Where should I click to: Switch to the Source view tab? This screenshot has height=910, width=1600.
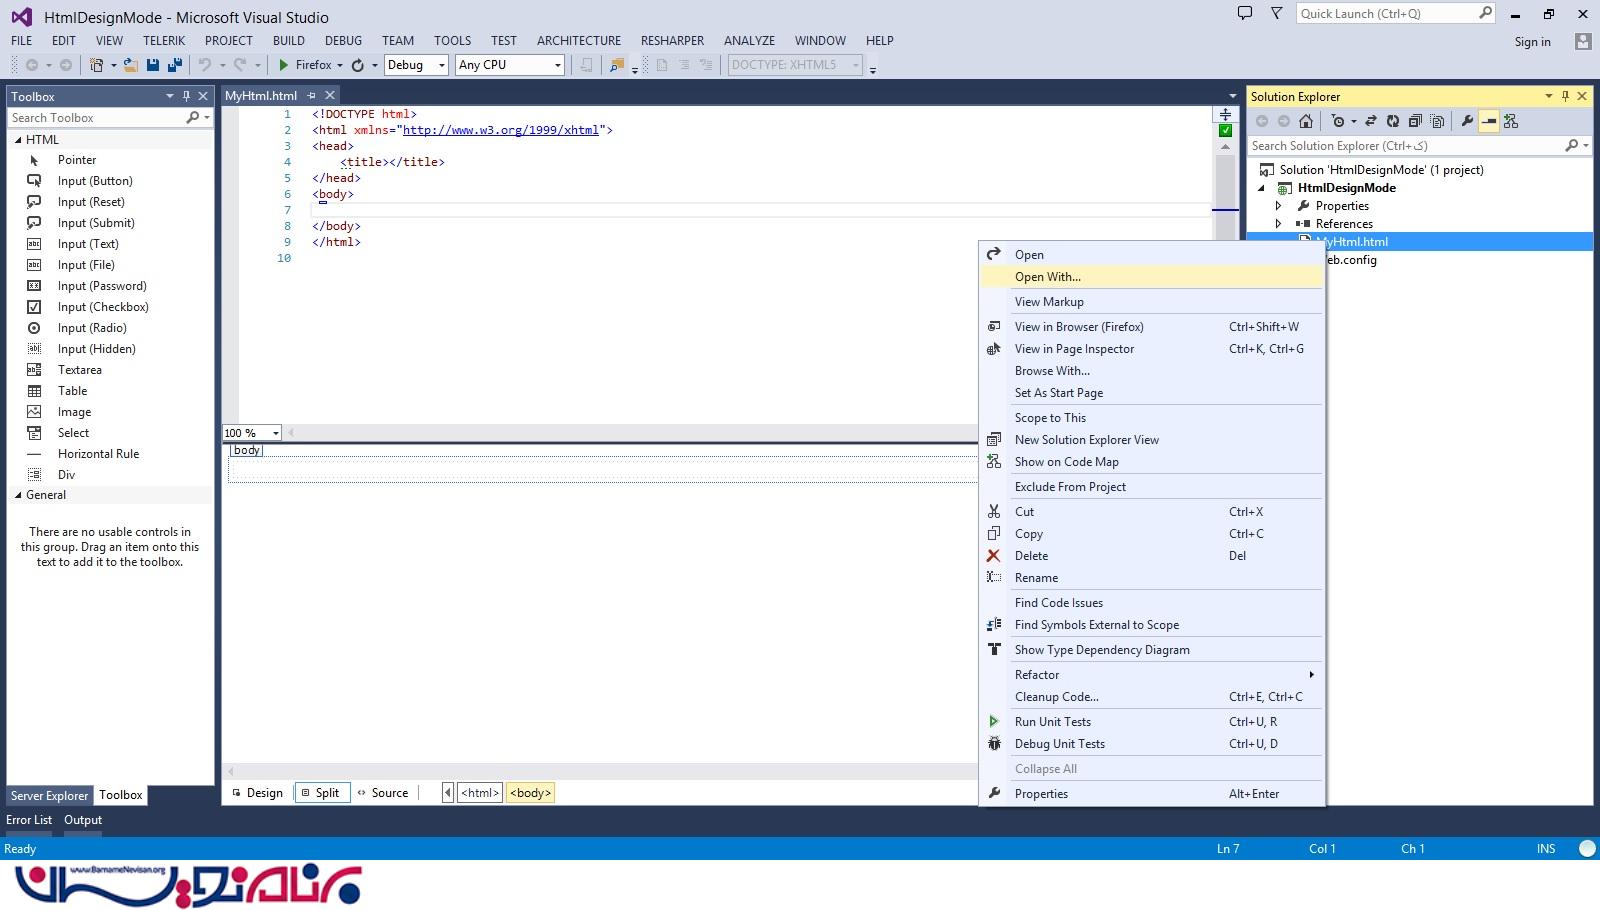coord(382,793)
